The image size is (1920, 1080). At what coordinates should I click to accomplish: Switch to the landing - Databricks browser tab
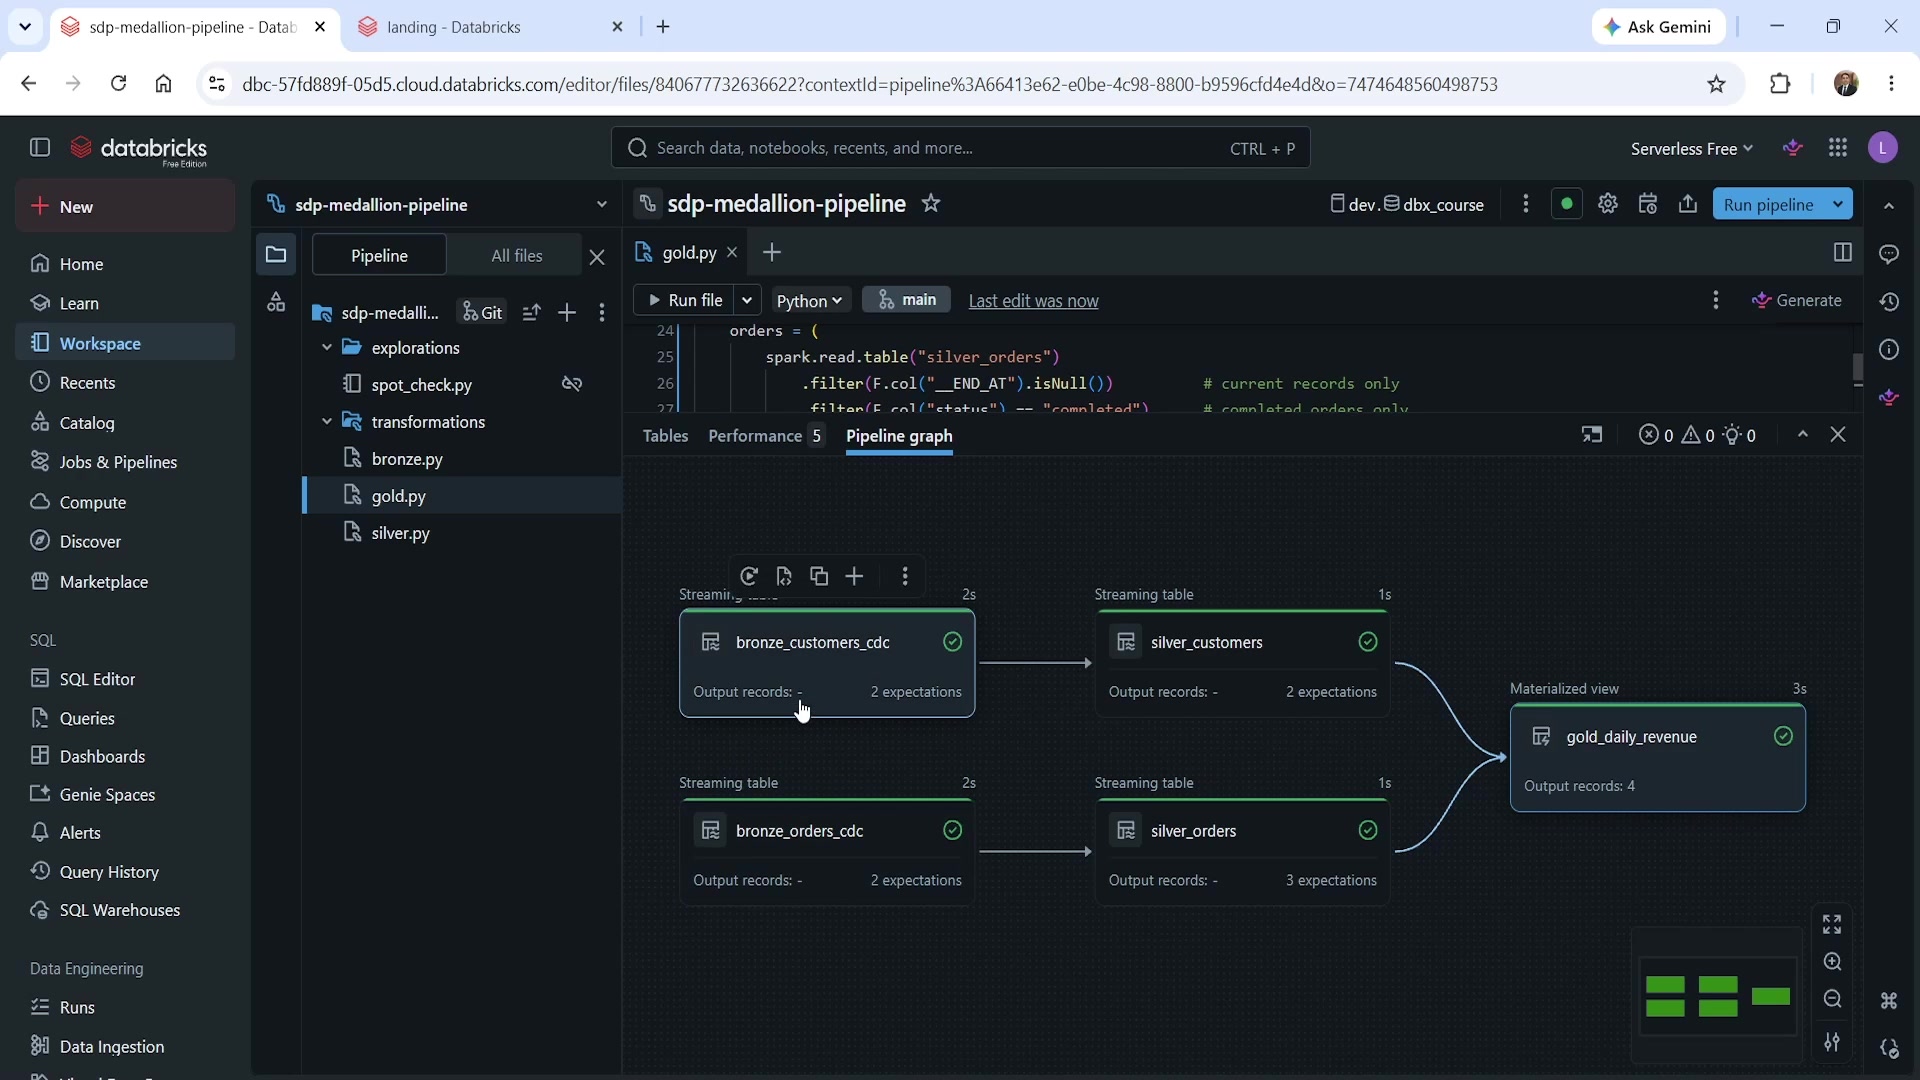(491, 27)
